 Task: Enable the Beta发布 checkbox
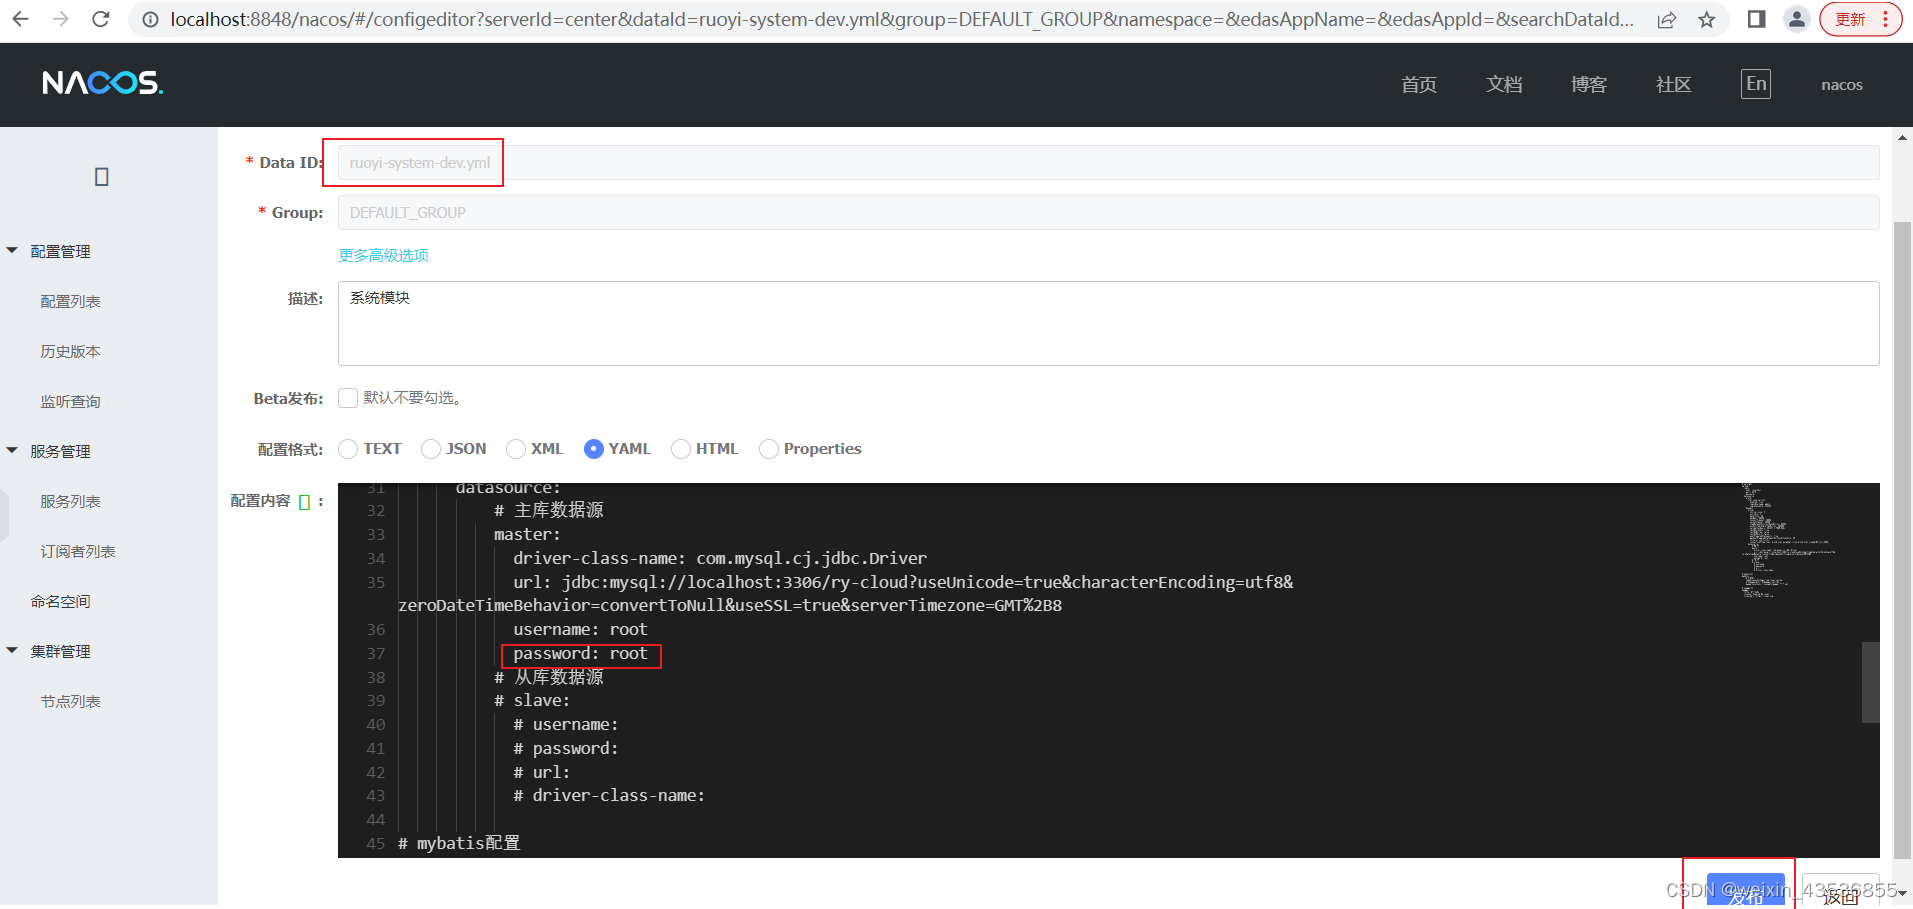(348, 398)
